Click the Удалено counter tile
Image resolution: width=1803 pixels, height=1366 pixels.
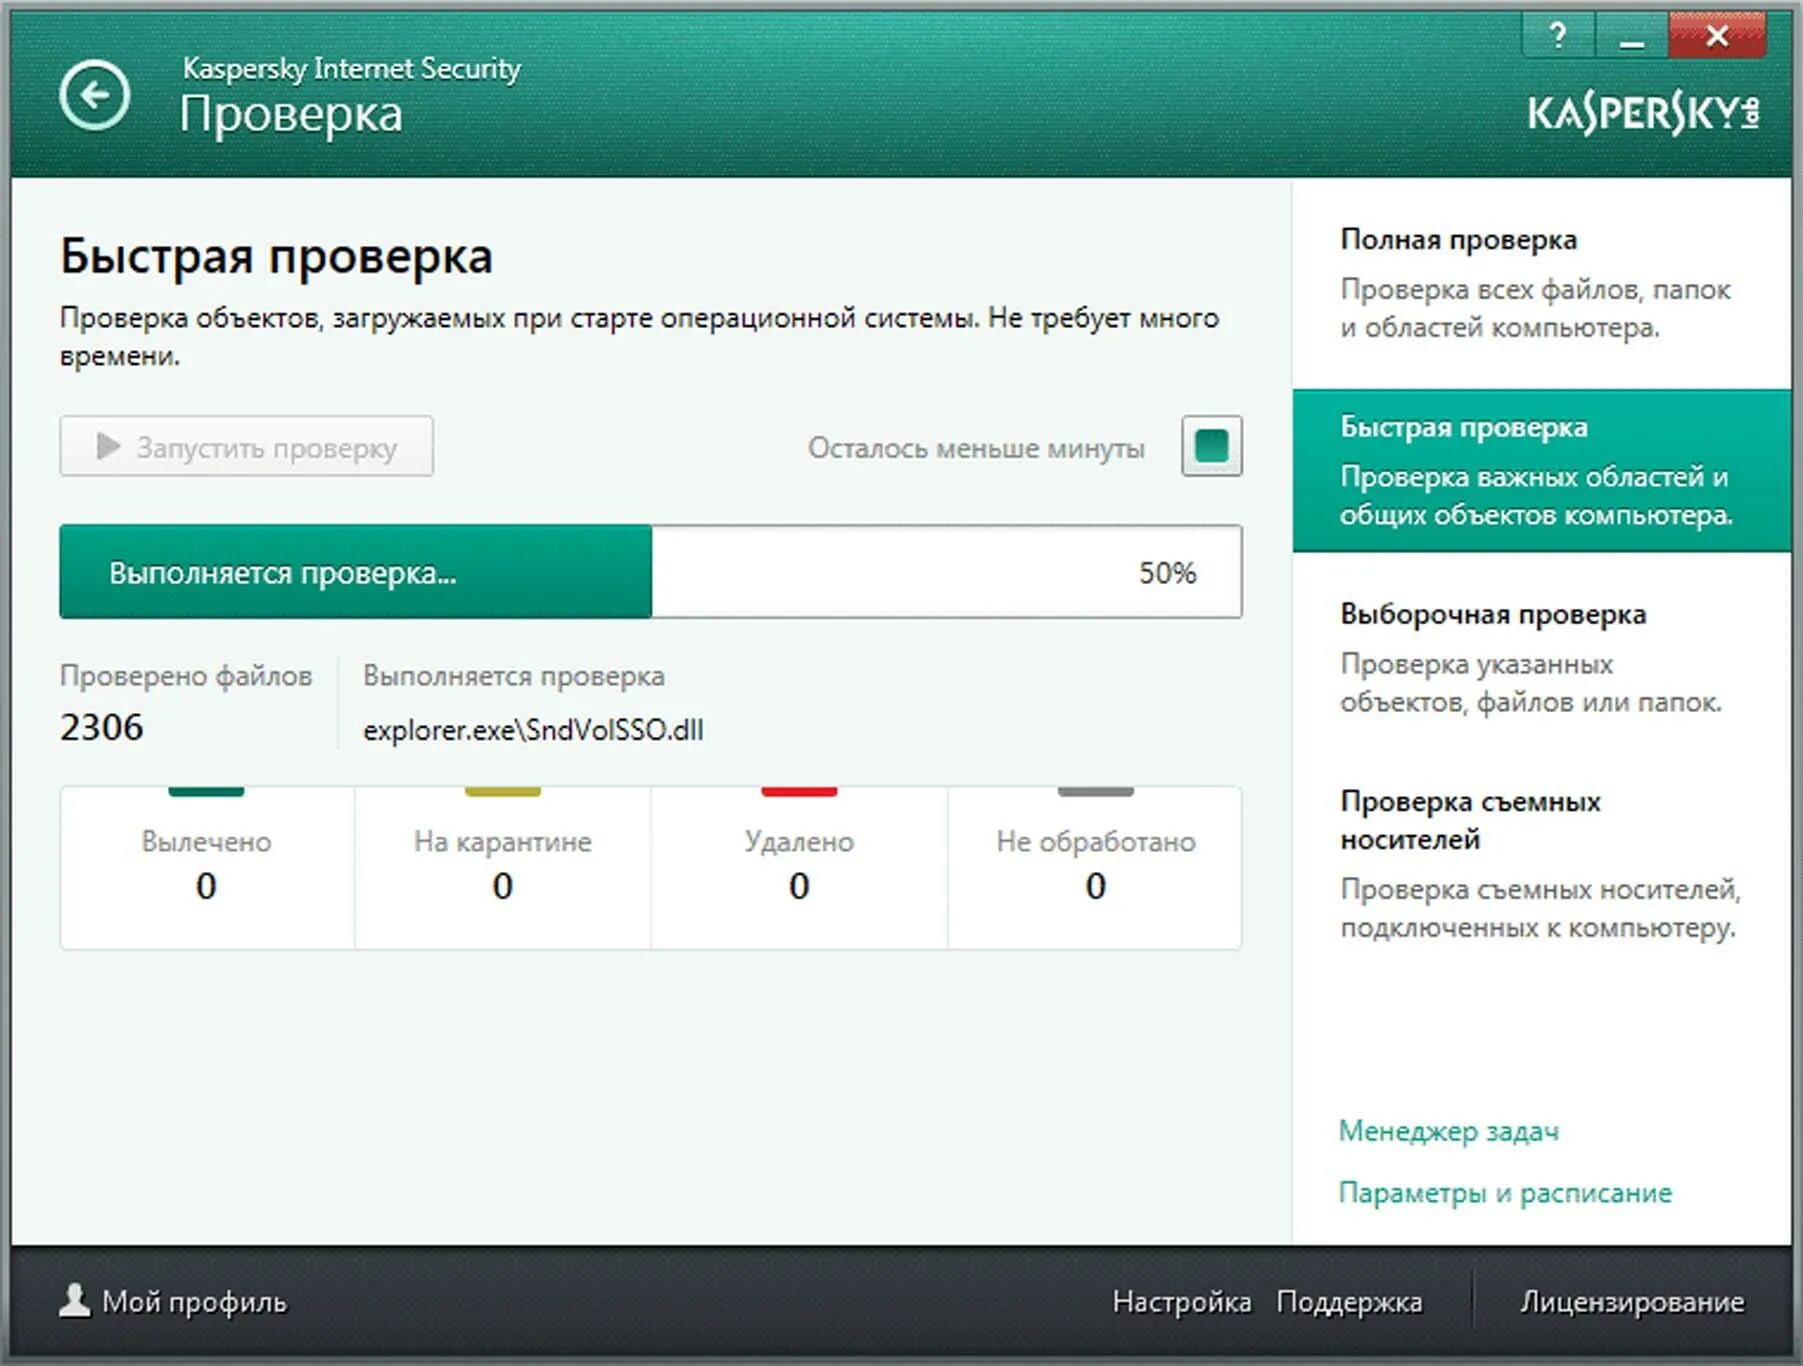(799, 867)
